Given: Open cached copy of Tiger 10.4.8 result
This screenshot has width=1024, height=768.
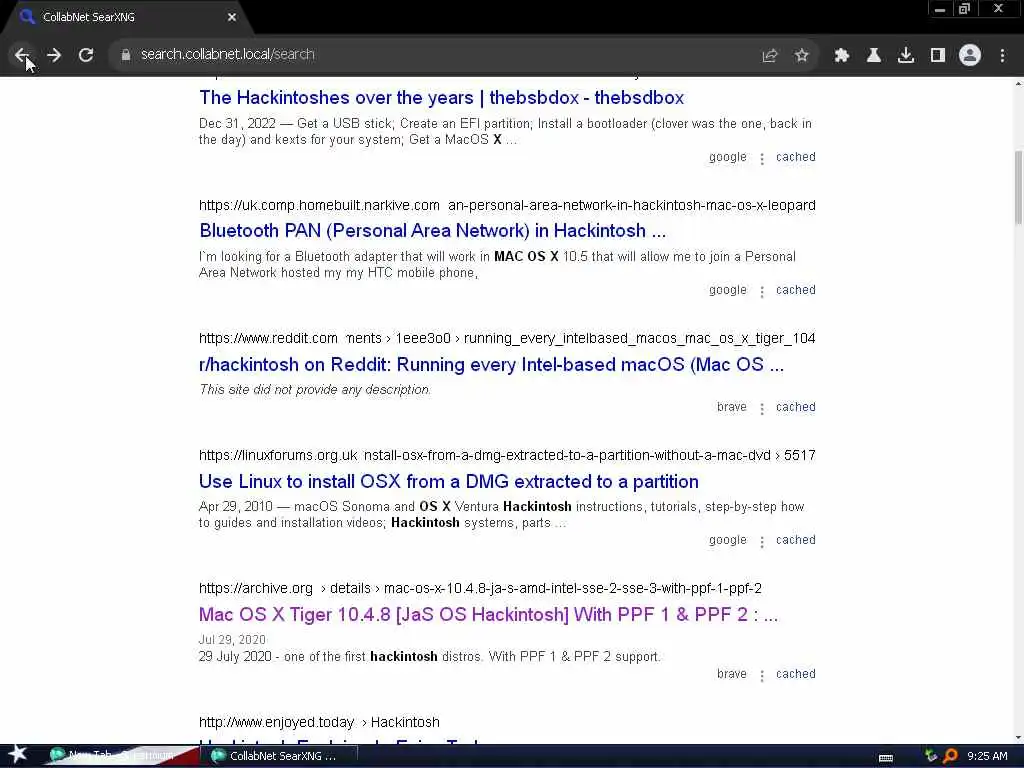Looking at the screenshot, I should point(795,674).
